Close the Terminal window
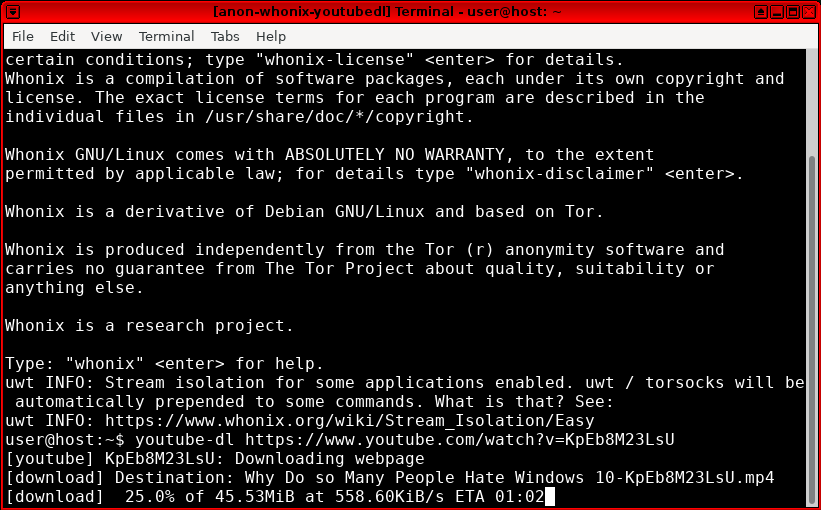The height and width of the screenshot is (510, 821). (808, 11)
